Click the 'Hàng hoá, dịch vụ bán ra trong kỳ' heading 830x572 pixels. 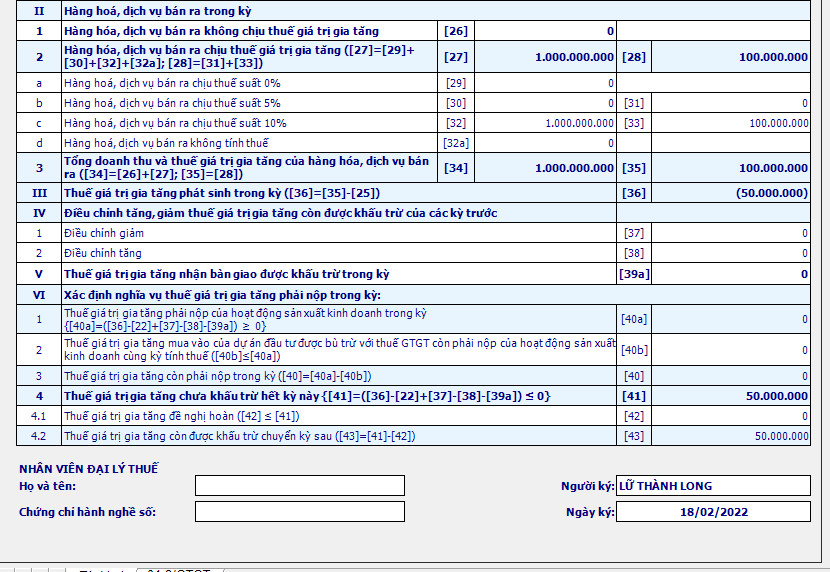tap(158, 11)
